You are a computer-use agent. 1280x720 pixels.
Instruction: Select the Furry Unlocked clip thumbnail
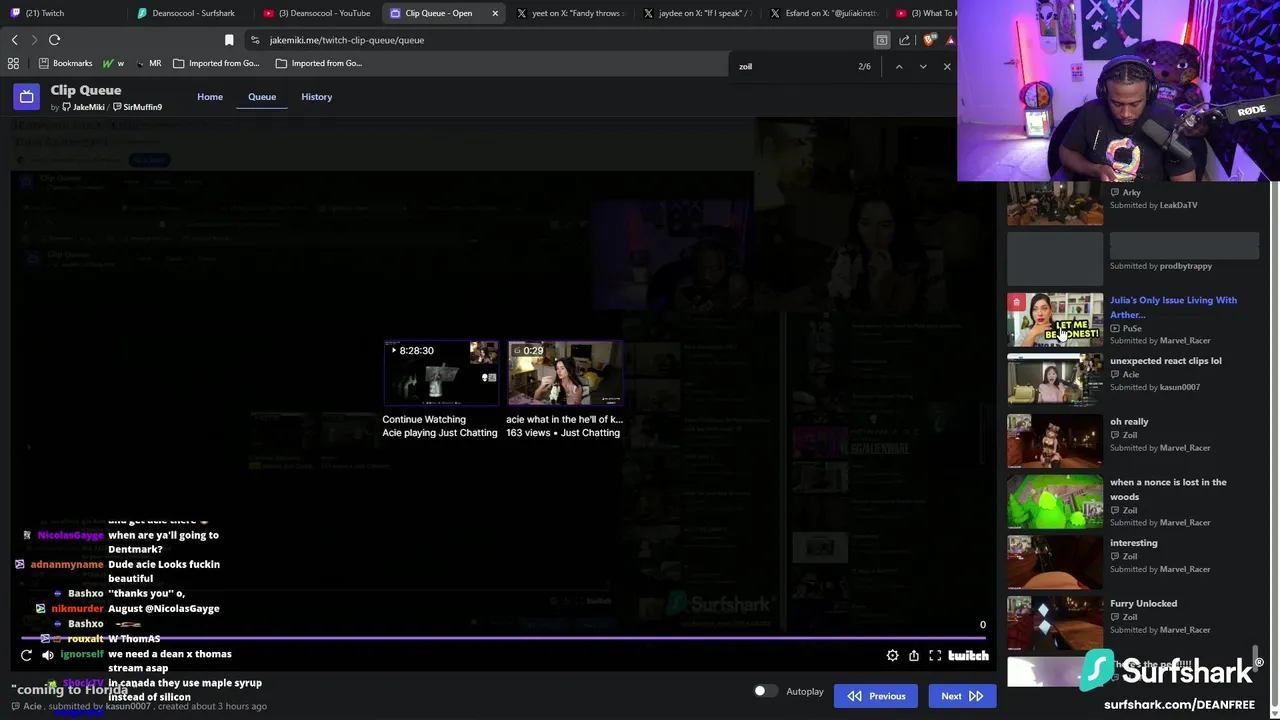tap(1055, 623)
